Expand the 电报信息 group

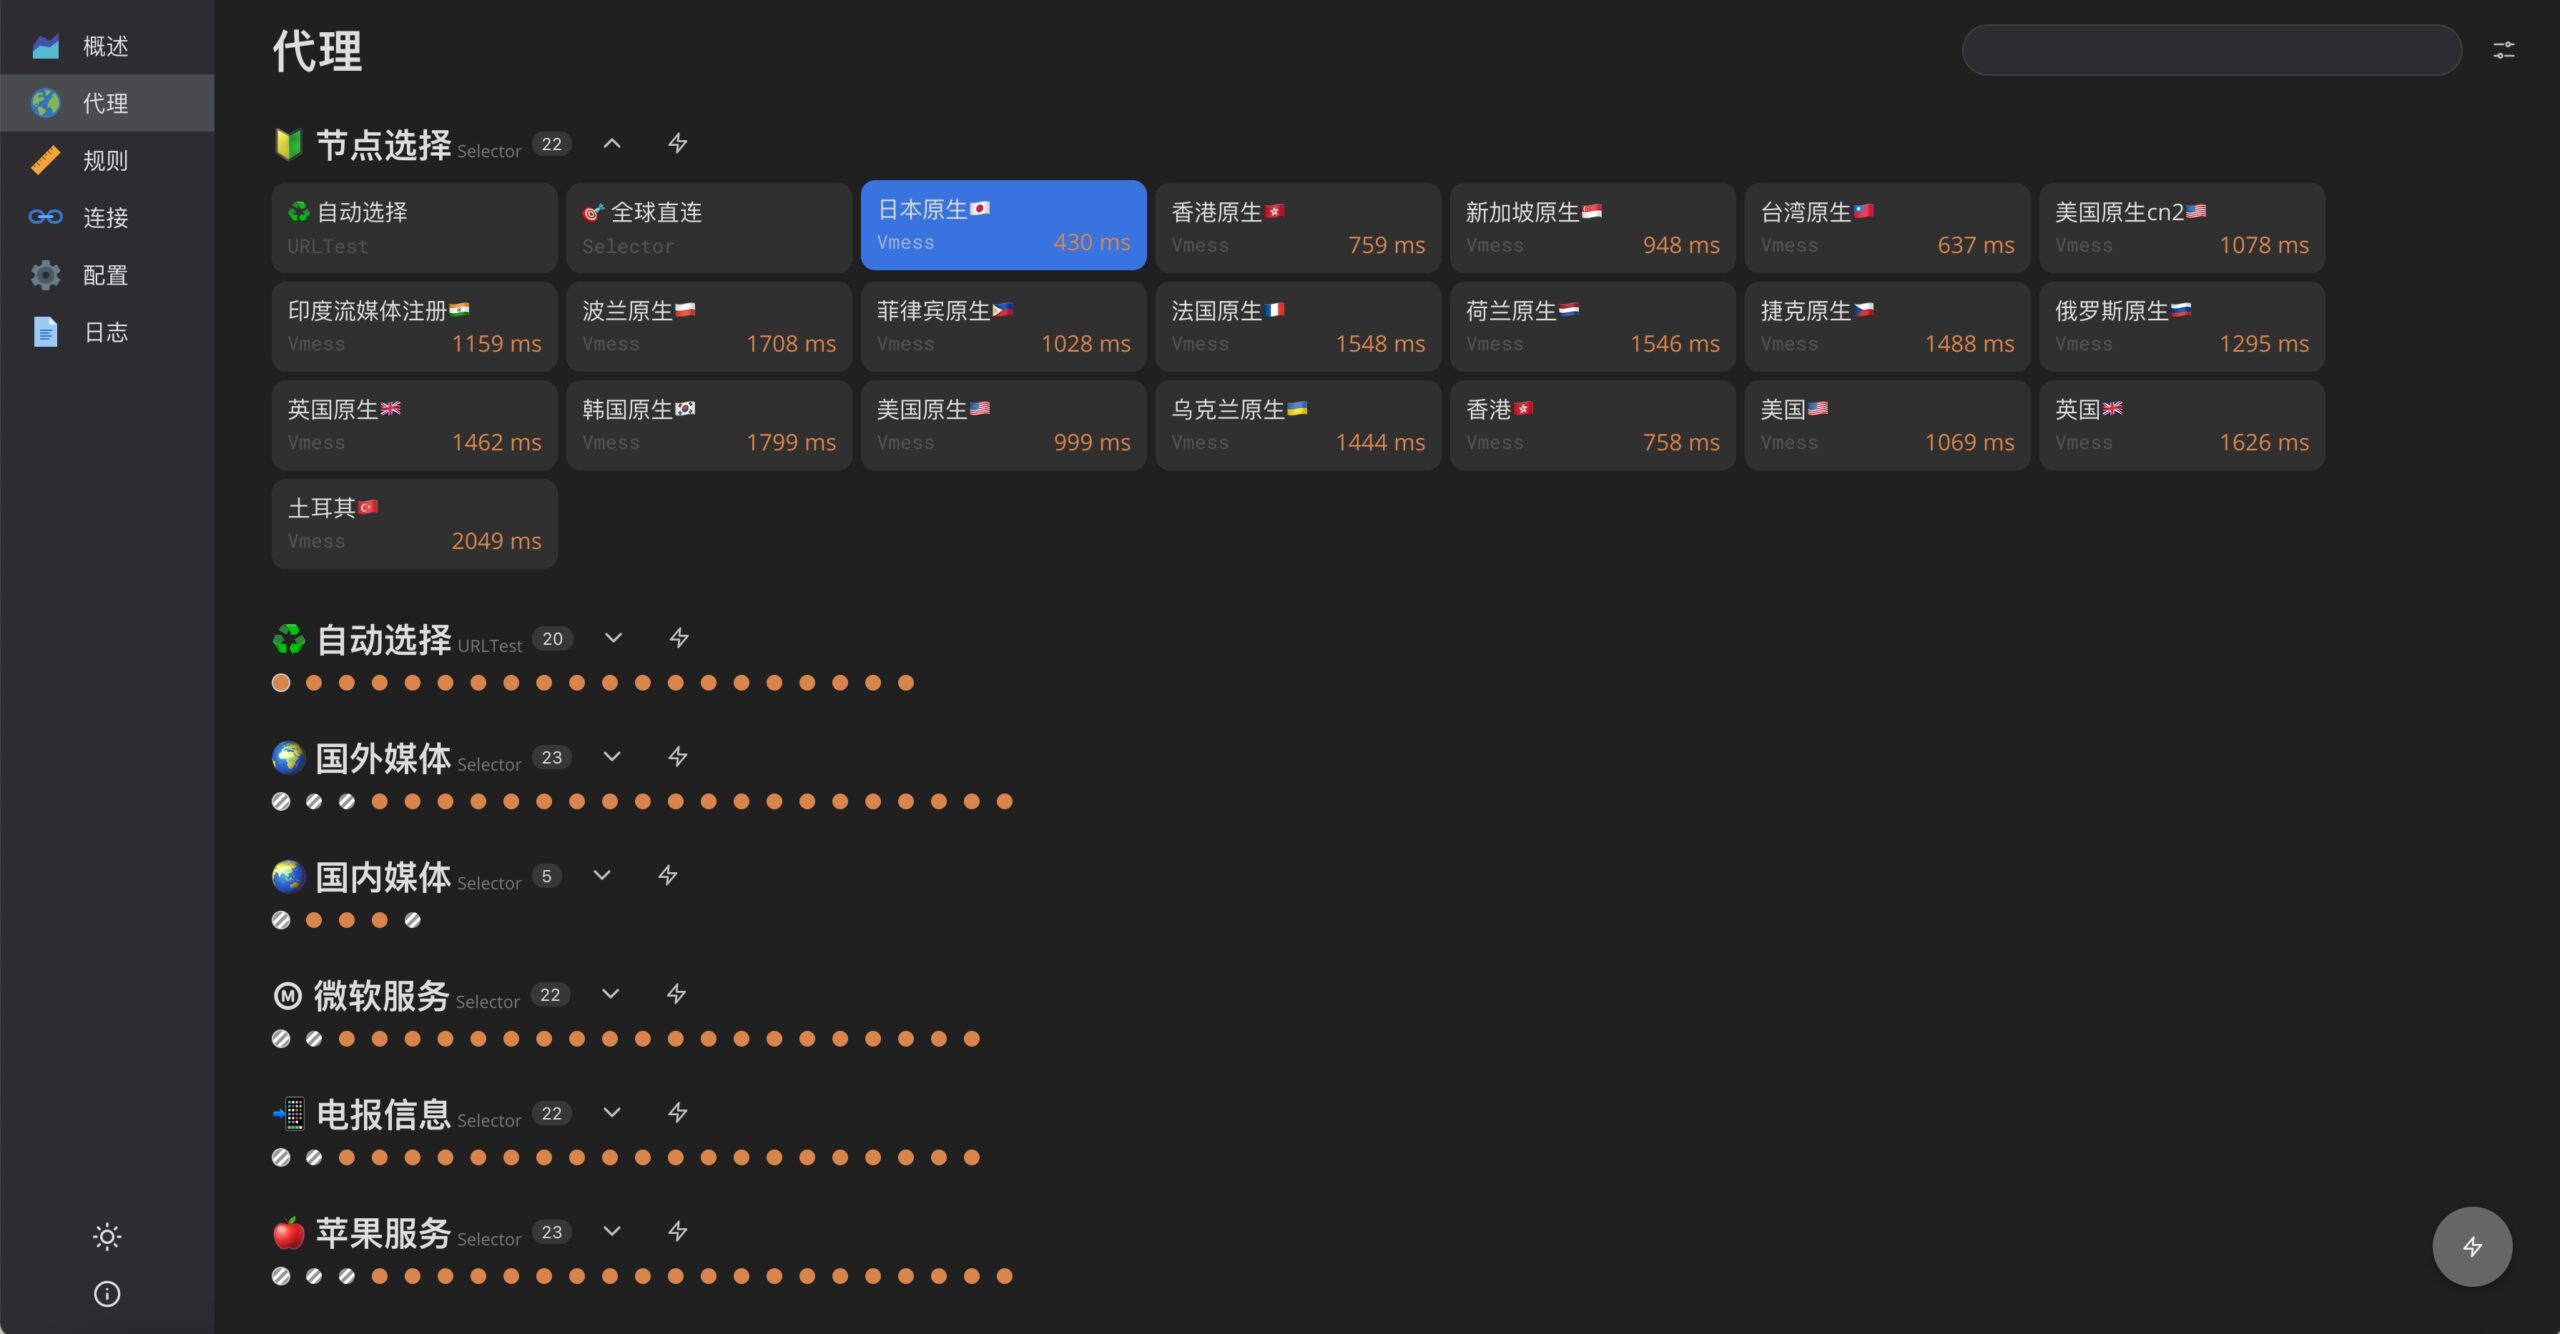(x=612, y=1112)
